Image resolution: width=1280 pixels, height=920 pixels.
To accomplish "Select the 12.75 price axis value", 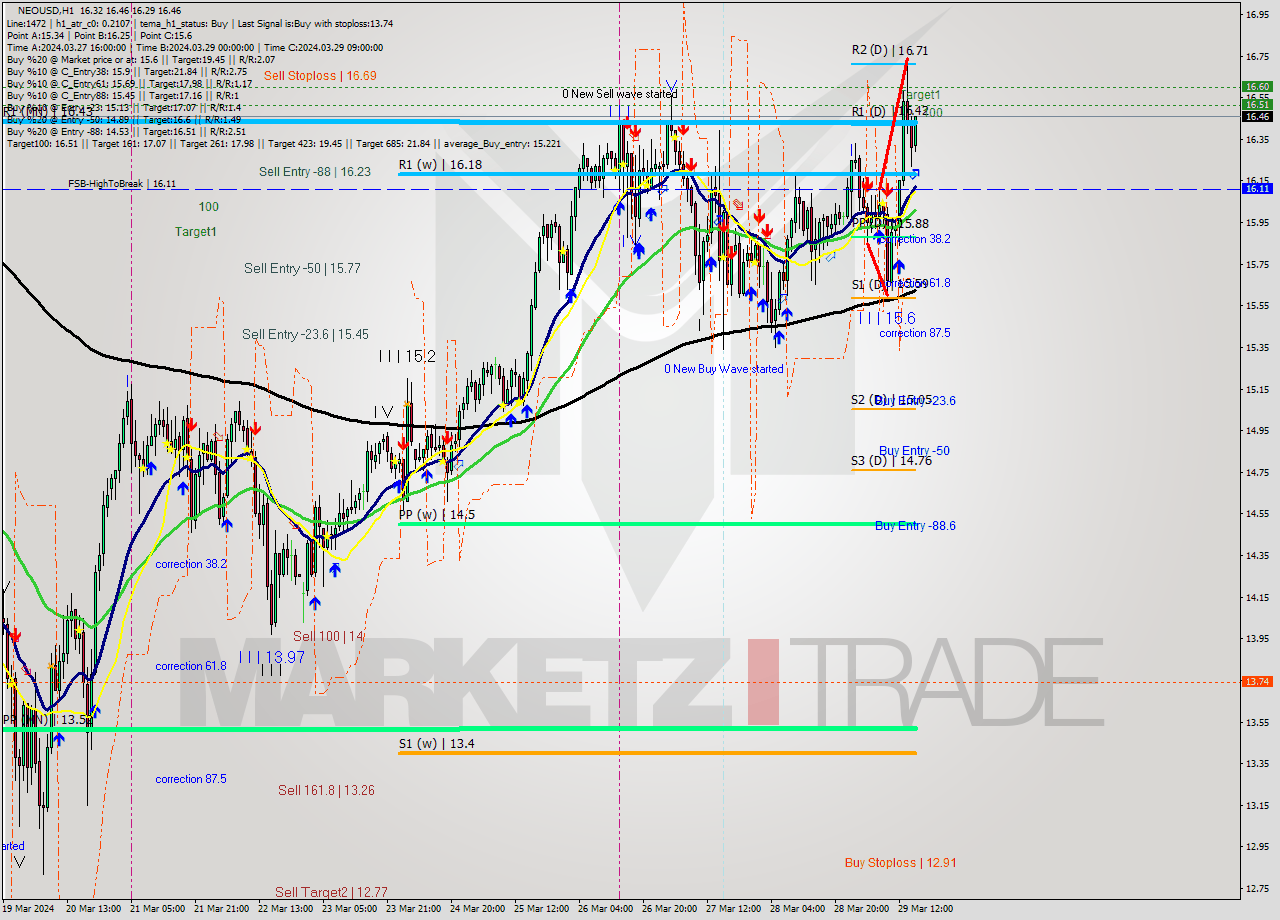I will coord(1256,888).
